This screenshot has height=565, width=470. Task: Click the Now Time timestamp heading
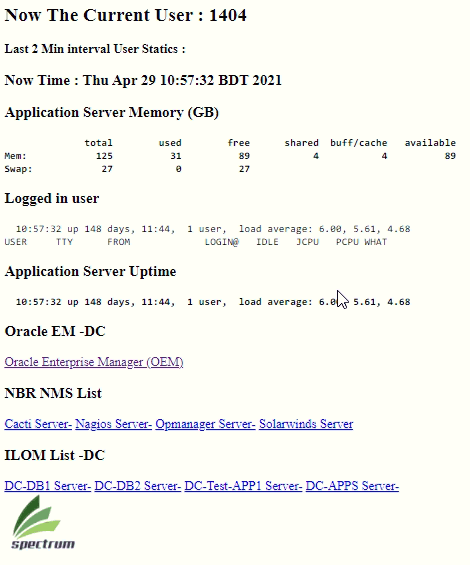pyautogui.click(x=143, y=80)
